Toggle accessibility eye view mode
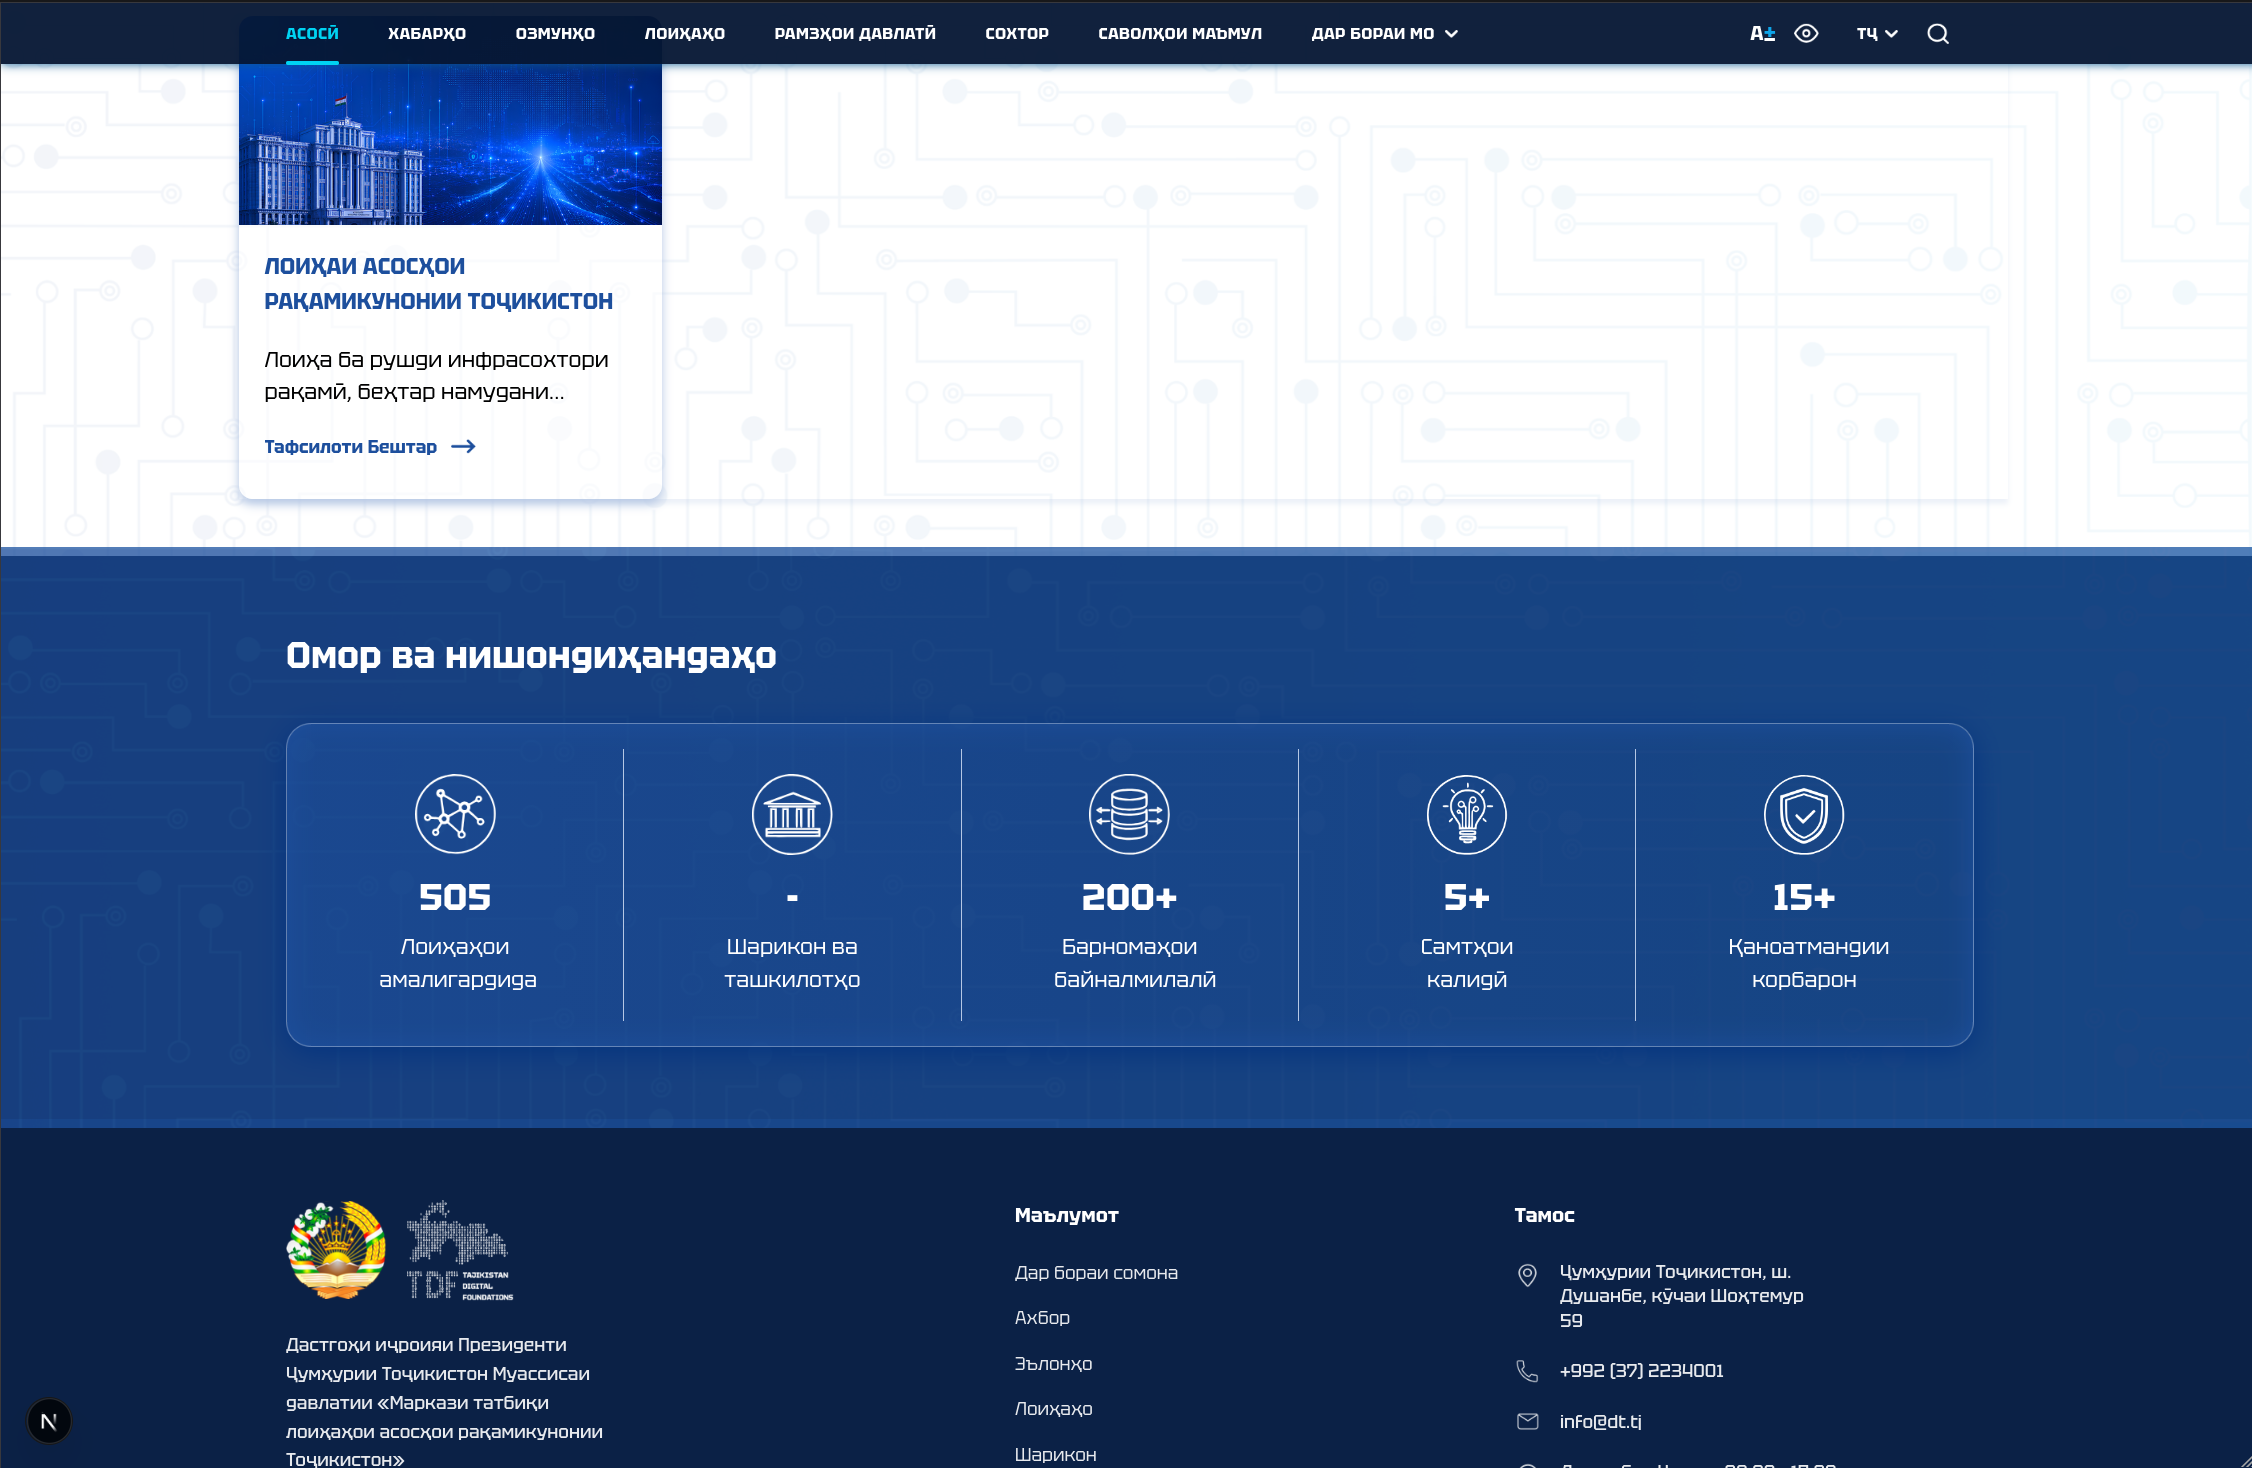The width and height of the screenshot is (2252, 1468). (x=1806, y=34)
